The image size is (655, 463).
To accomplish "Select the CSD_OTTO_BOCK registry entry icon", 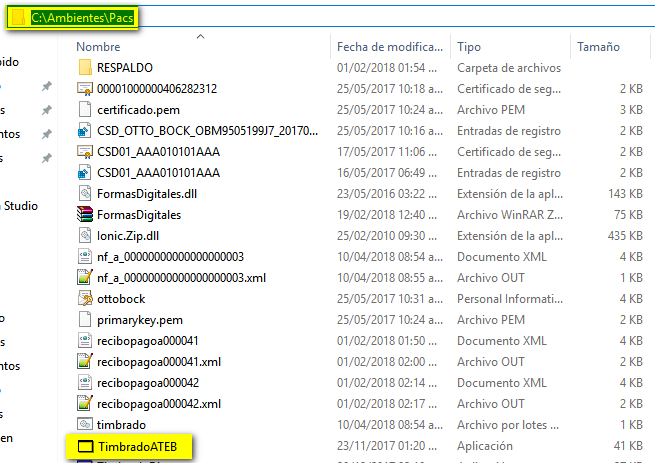I will (85, 131).
